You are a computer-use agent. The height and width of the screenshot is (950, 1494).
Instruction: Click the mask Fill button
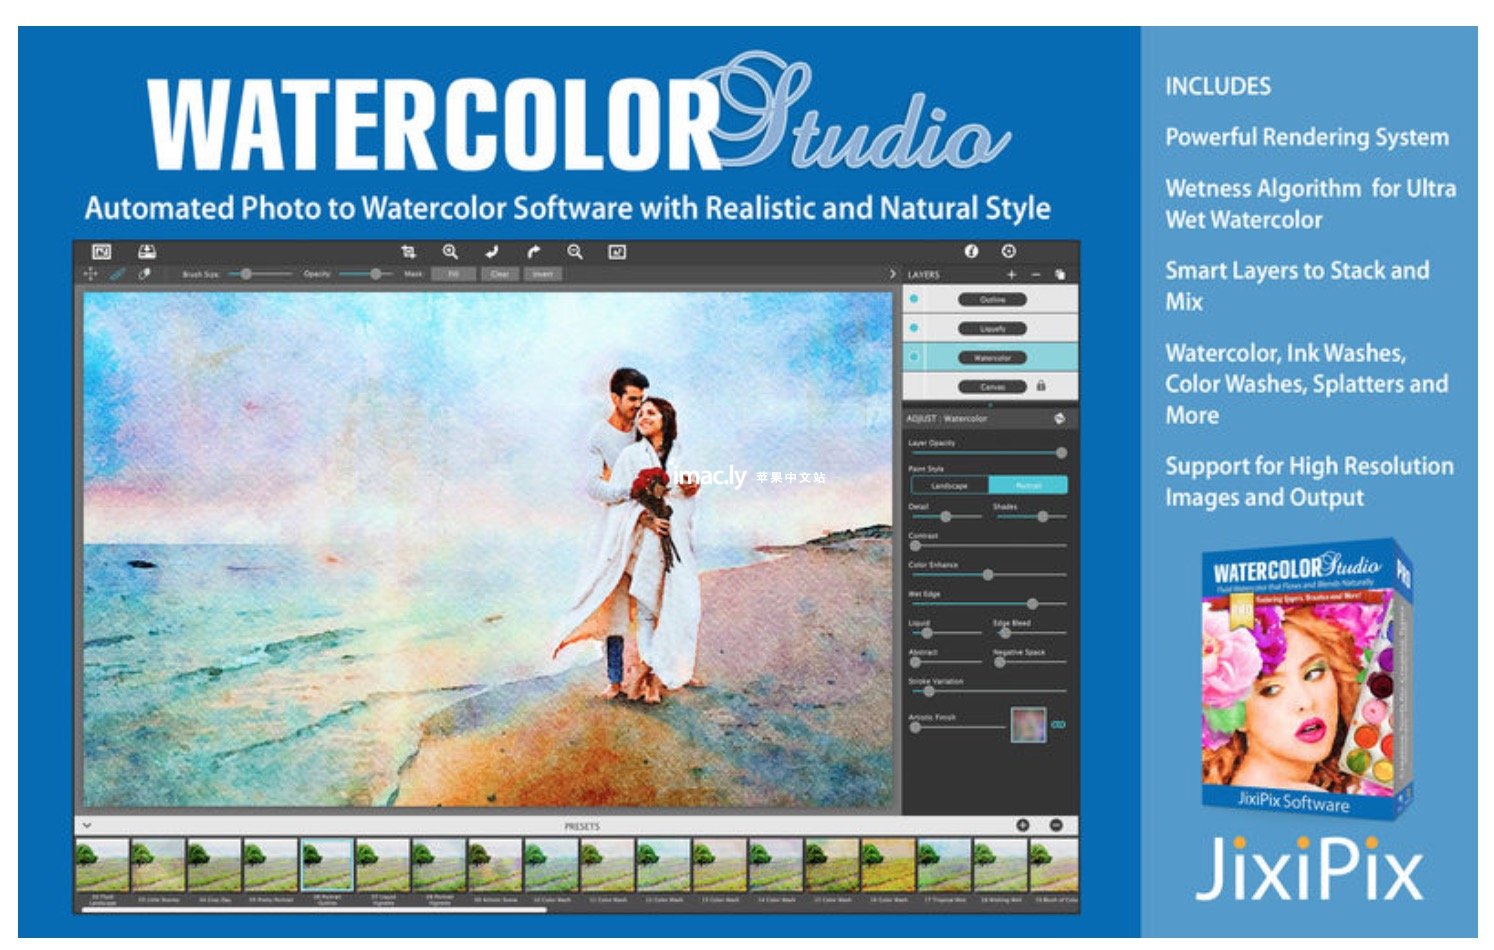pyautogui.click(x=453, y=274)
